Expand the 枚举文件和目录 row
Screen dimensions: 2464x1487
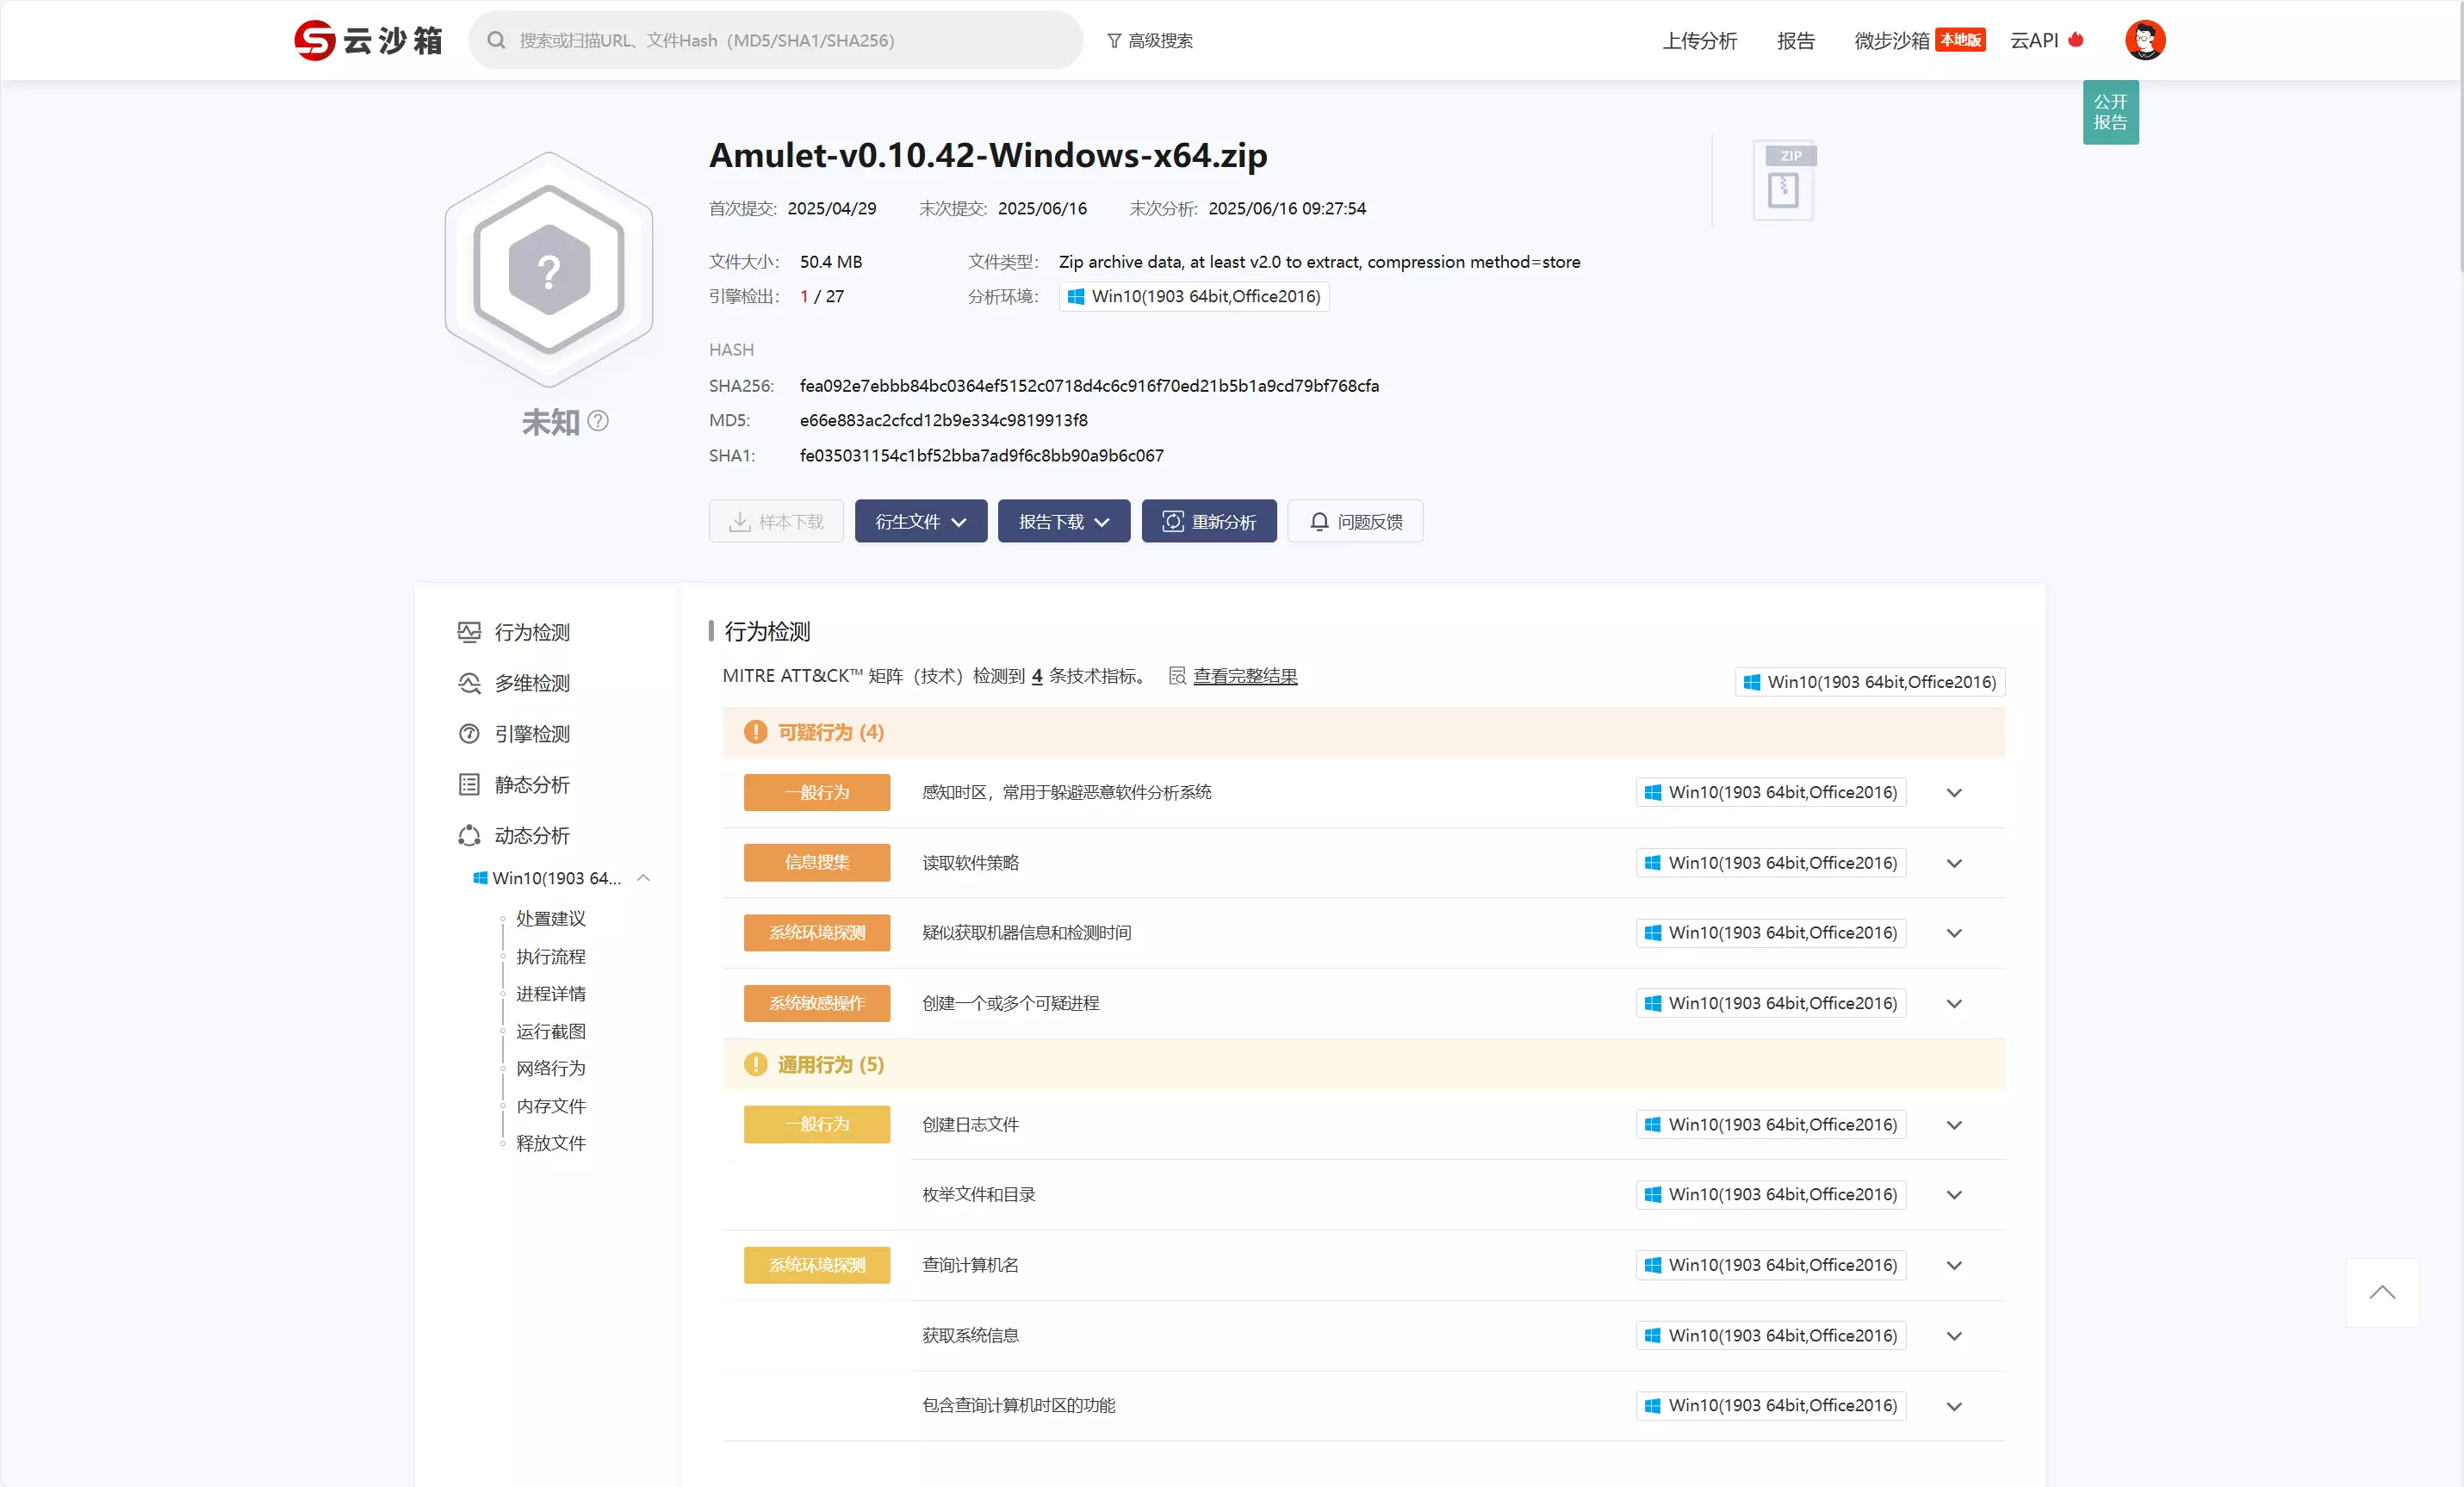click(x=1954, y=1195)
